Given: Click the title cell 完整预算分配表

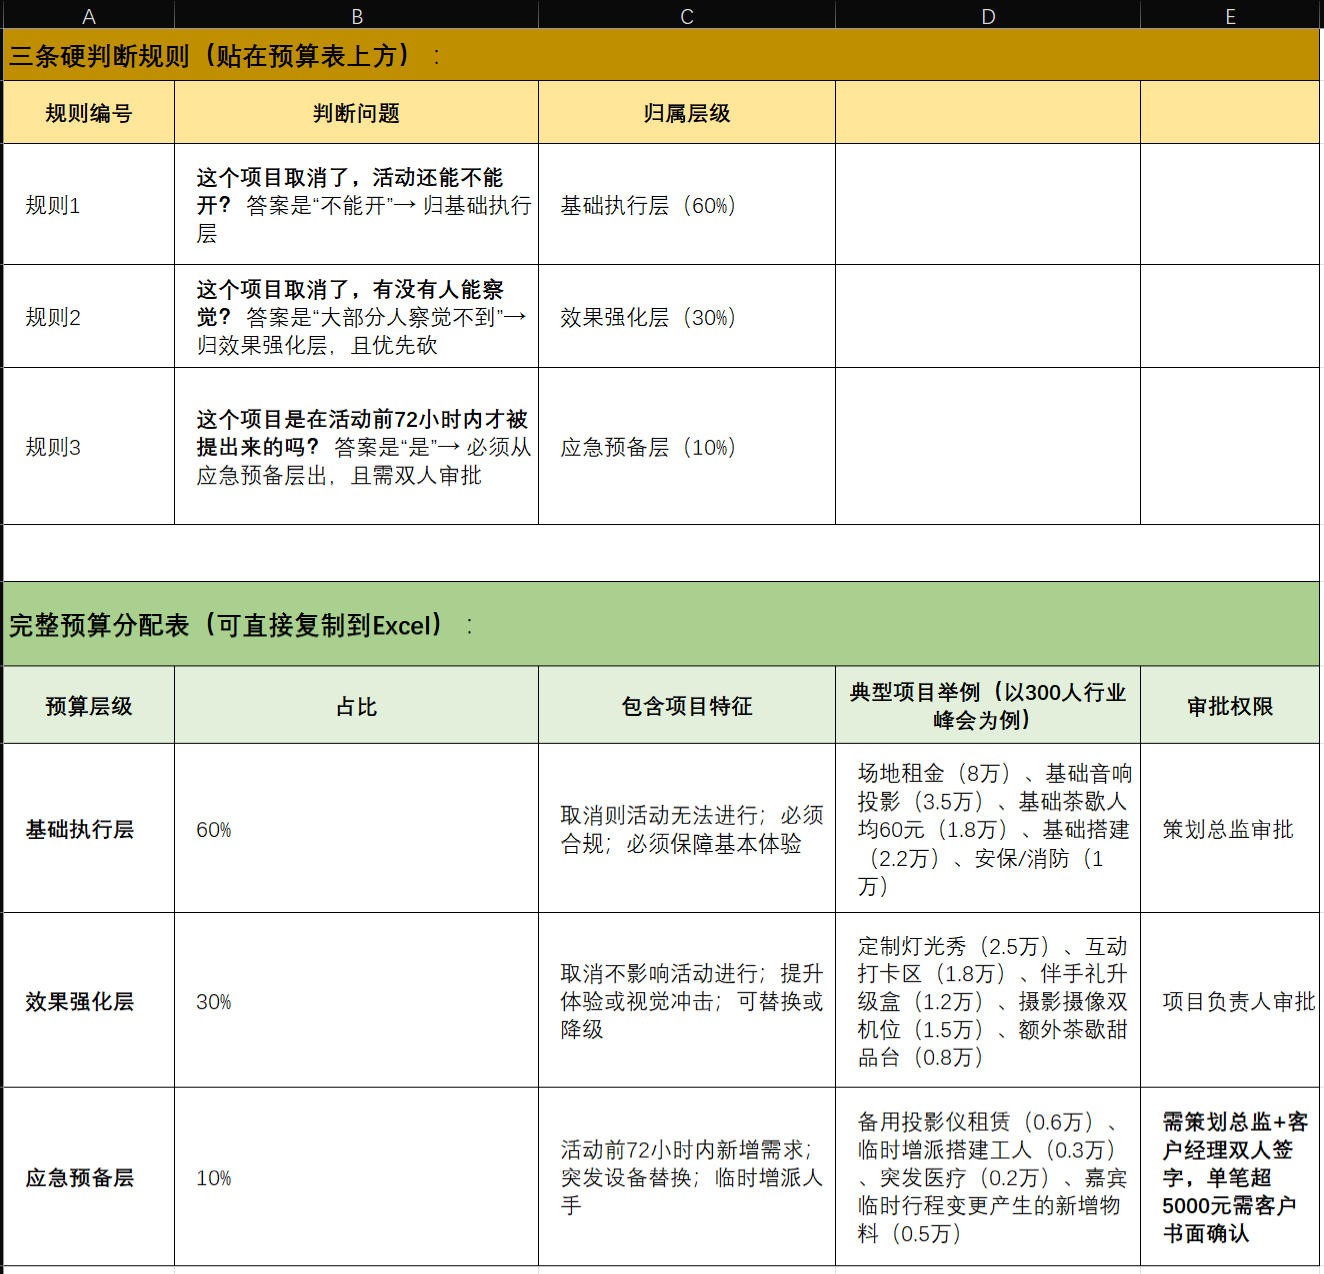Looking at the screenshot, I should pos(661,625).
